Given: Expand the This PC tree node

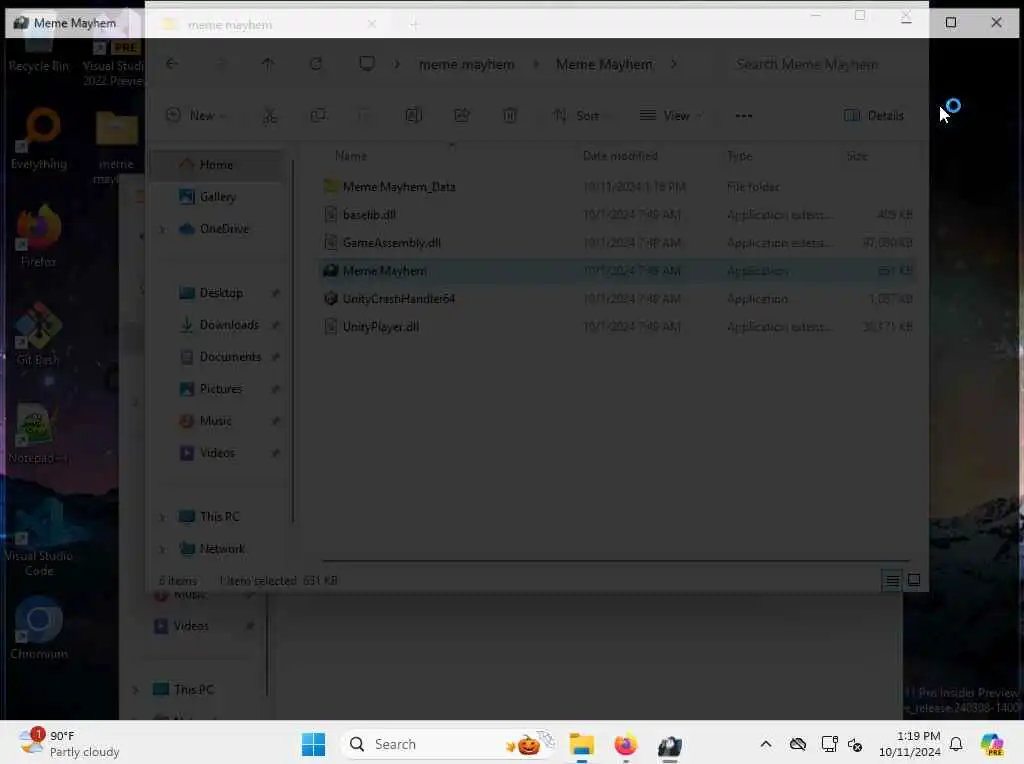Looking at the screenshot, I should coord(163,517).
